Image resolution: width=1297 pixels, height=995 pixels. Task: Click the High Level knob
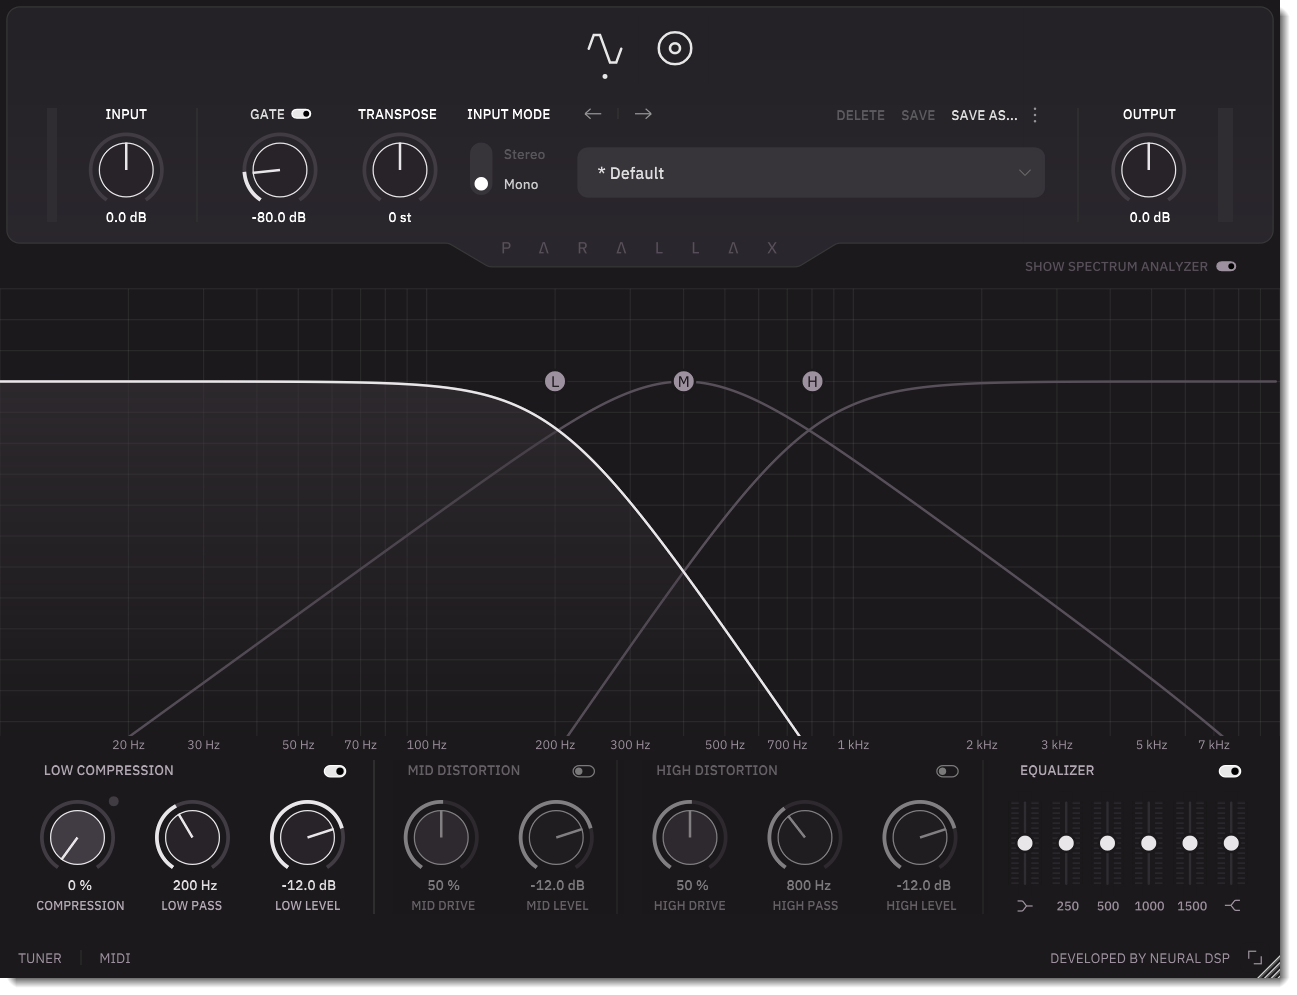(x=920, y=837)
